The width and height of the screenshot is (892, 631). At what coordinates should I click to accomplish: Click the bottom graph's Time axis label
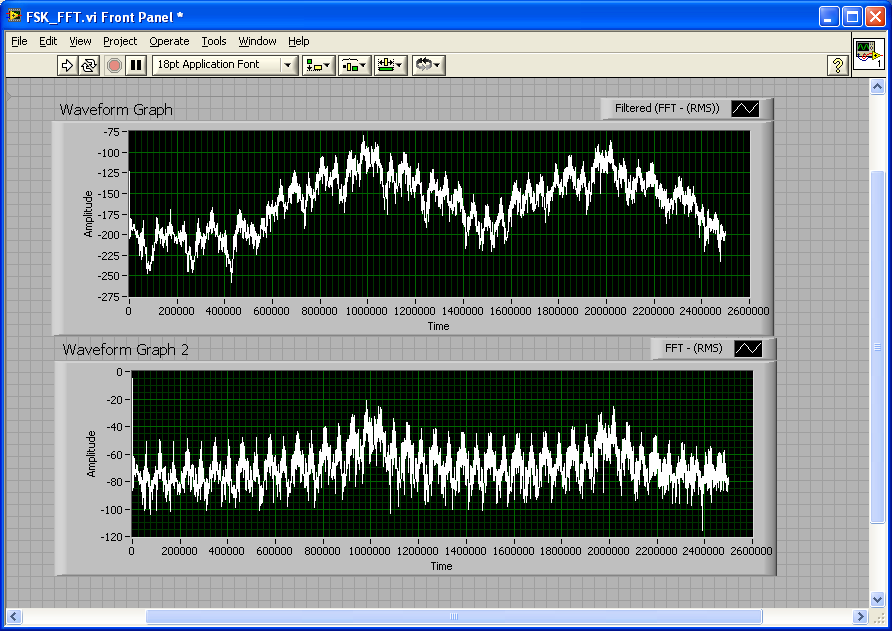coord(441,566)
